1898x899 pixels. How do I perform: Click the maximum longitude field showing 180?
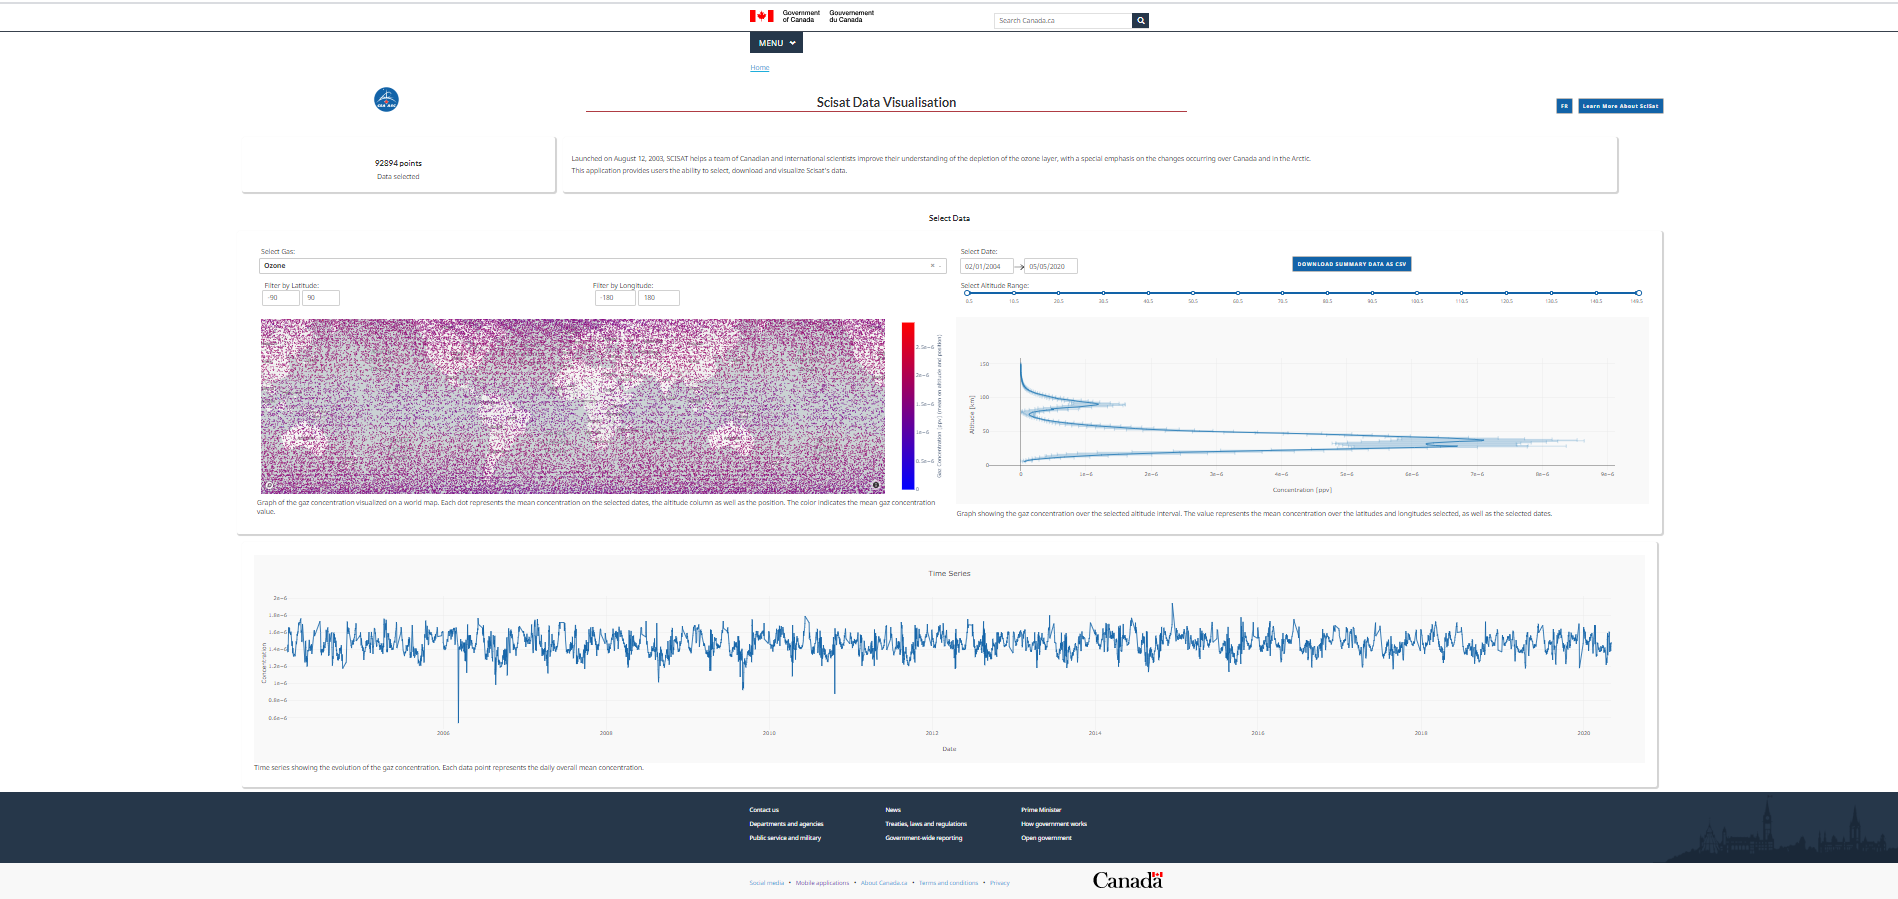pyautogui.click(x=659, y=298)
